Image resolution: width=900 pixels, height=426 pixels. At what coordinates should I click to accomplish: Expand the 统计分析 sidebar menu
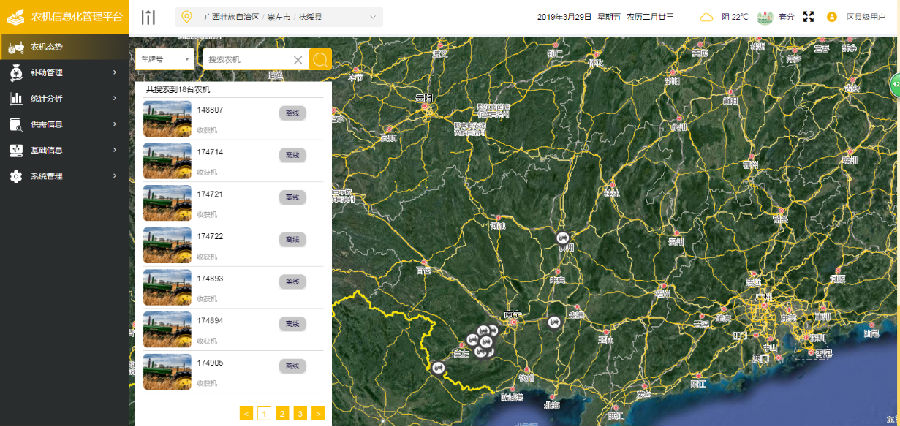coord(65,98)
